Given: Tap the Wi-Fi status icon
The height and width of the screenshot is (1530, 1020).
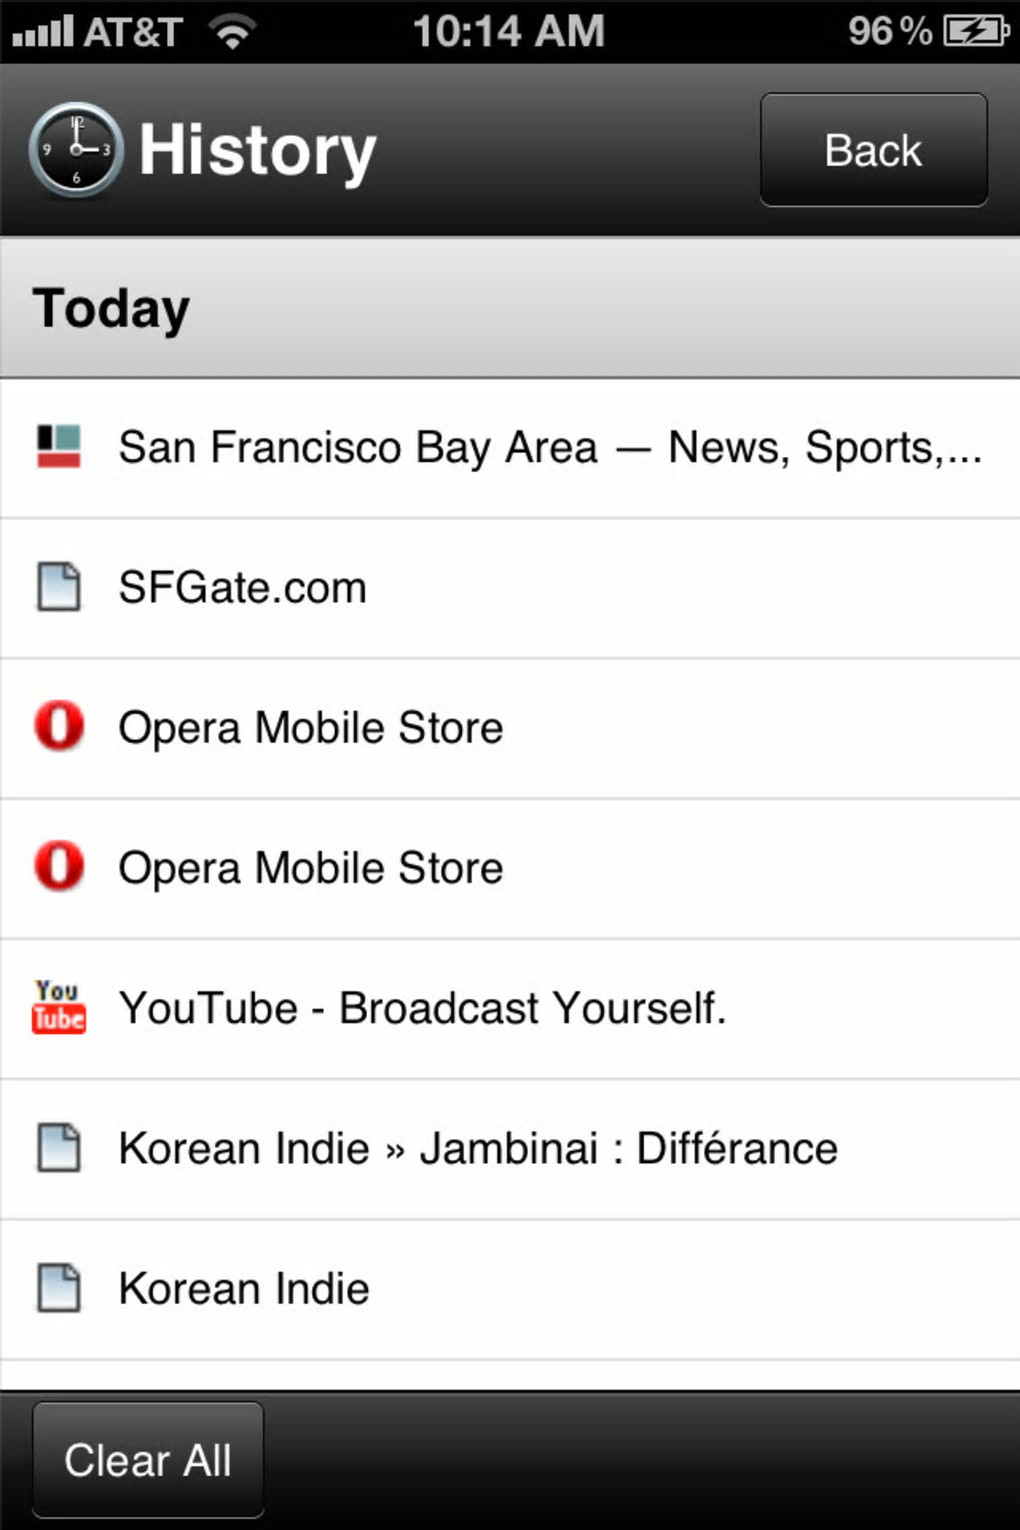Looking at the screenshot, I should pos(232,32).
